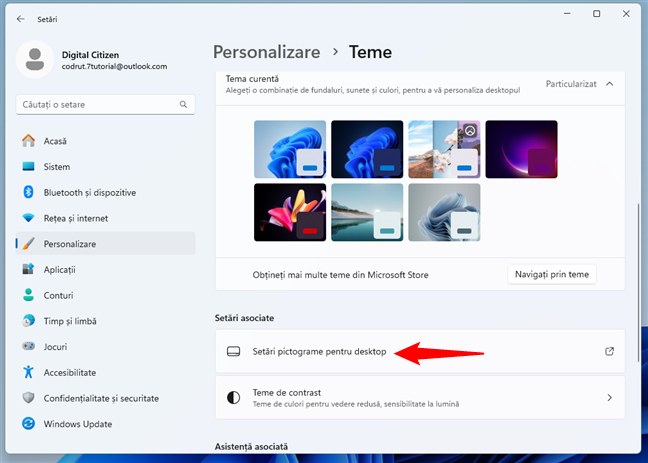Click the search magnifier icon
The height and width of the screenshot is (463, 648).
(183, 105)
